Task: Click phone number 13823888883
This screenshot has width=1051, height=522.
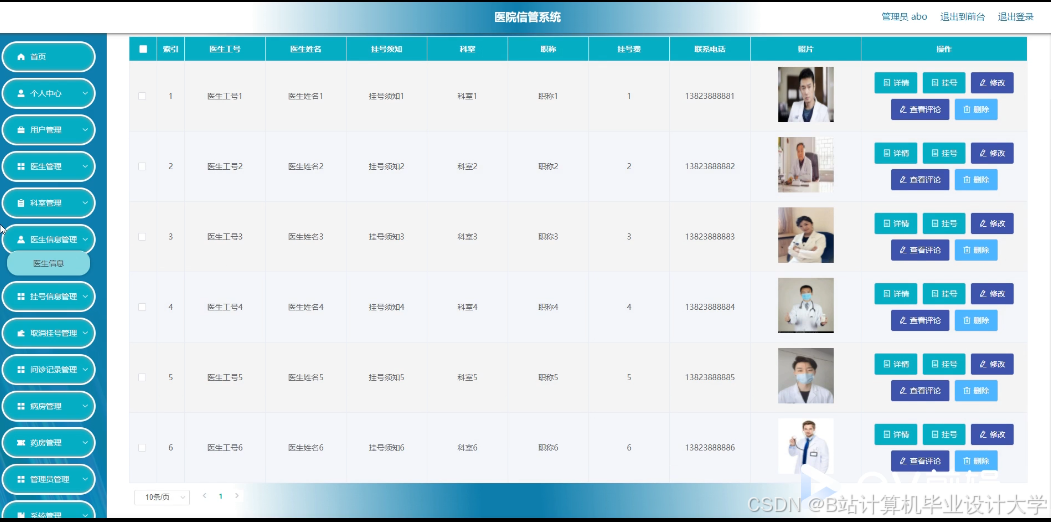Action: pos(710,237)
